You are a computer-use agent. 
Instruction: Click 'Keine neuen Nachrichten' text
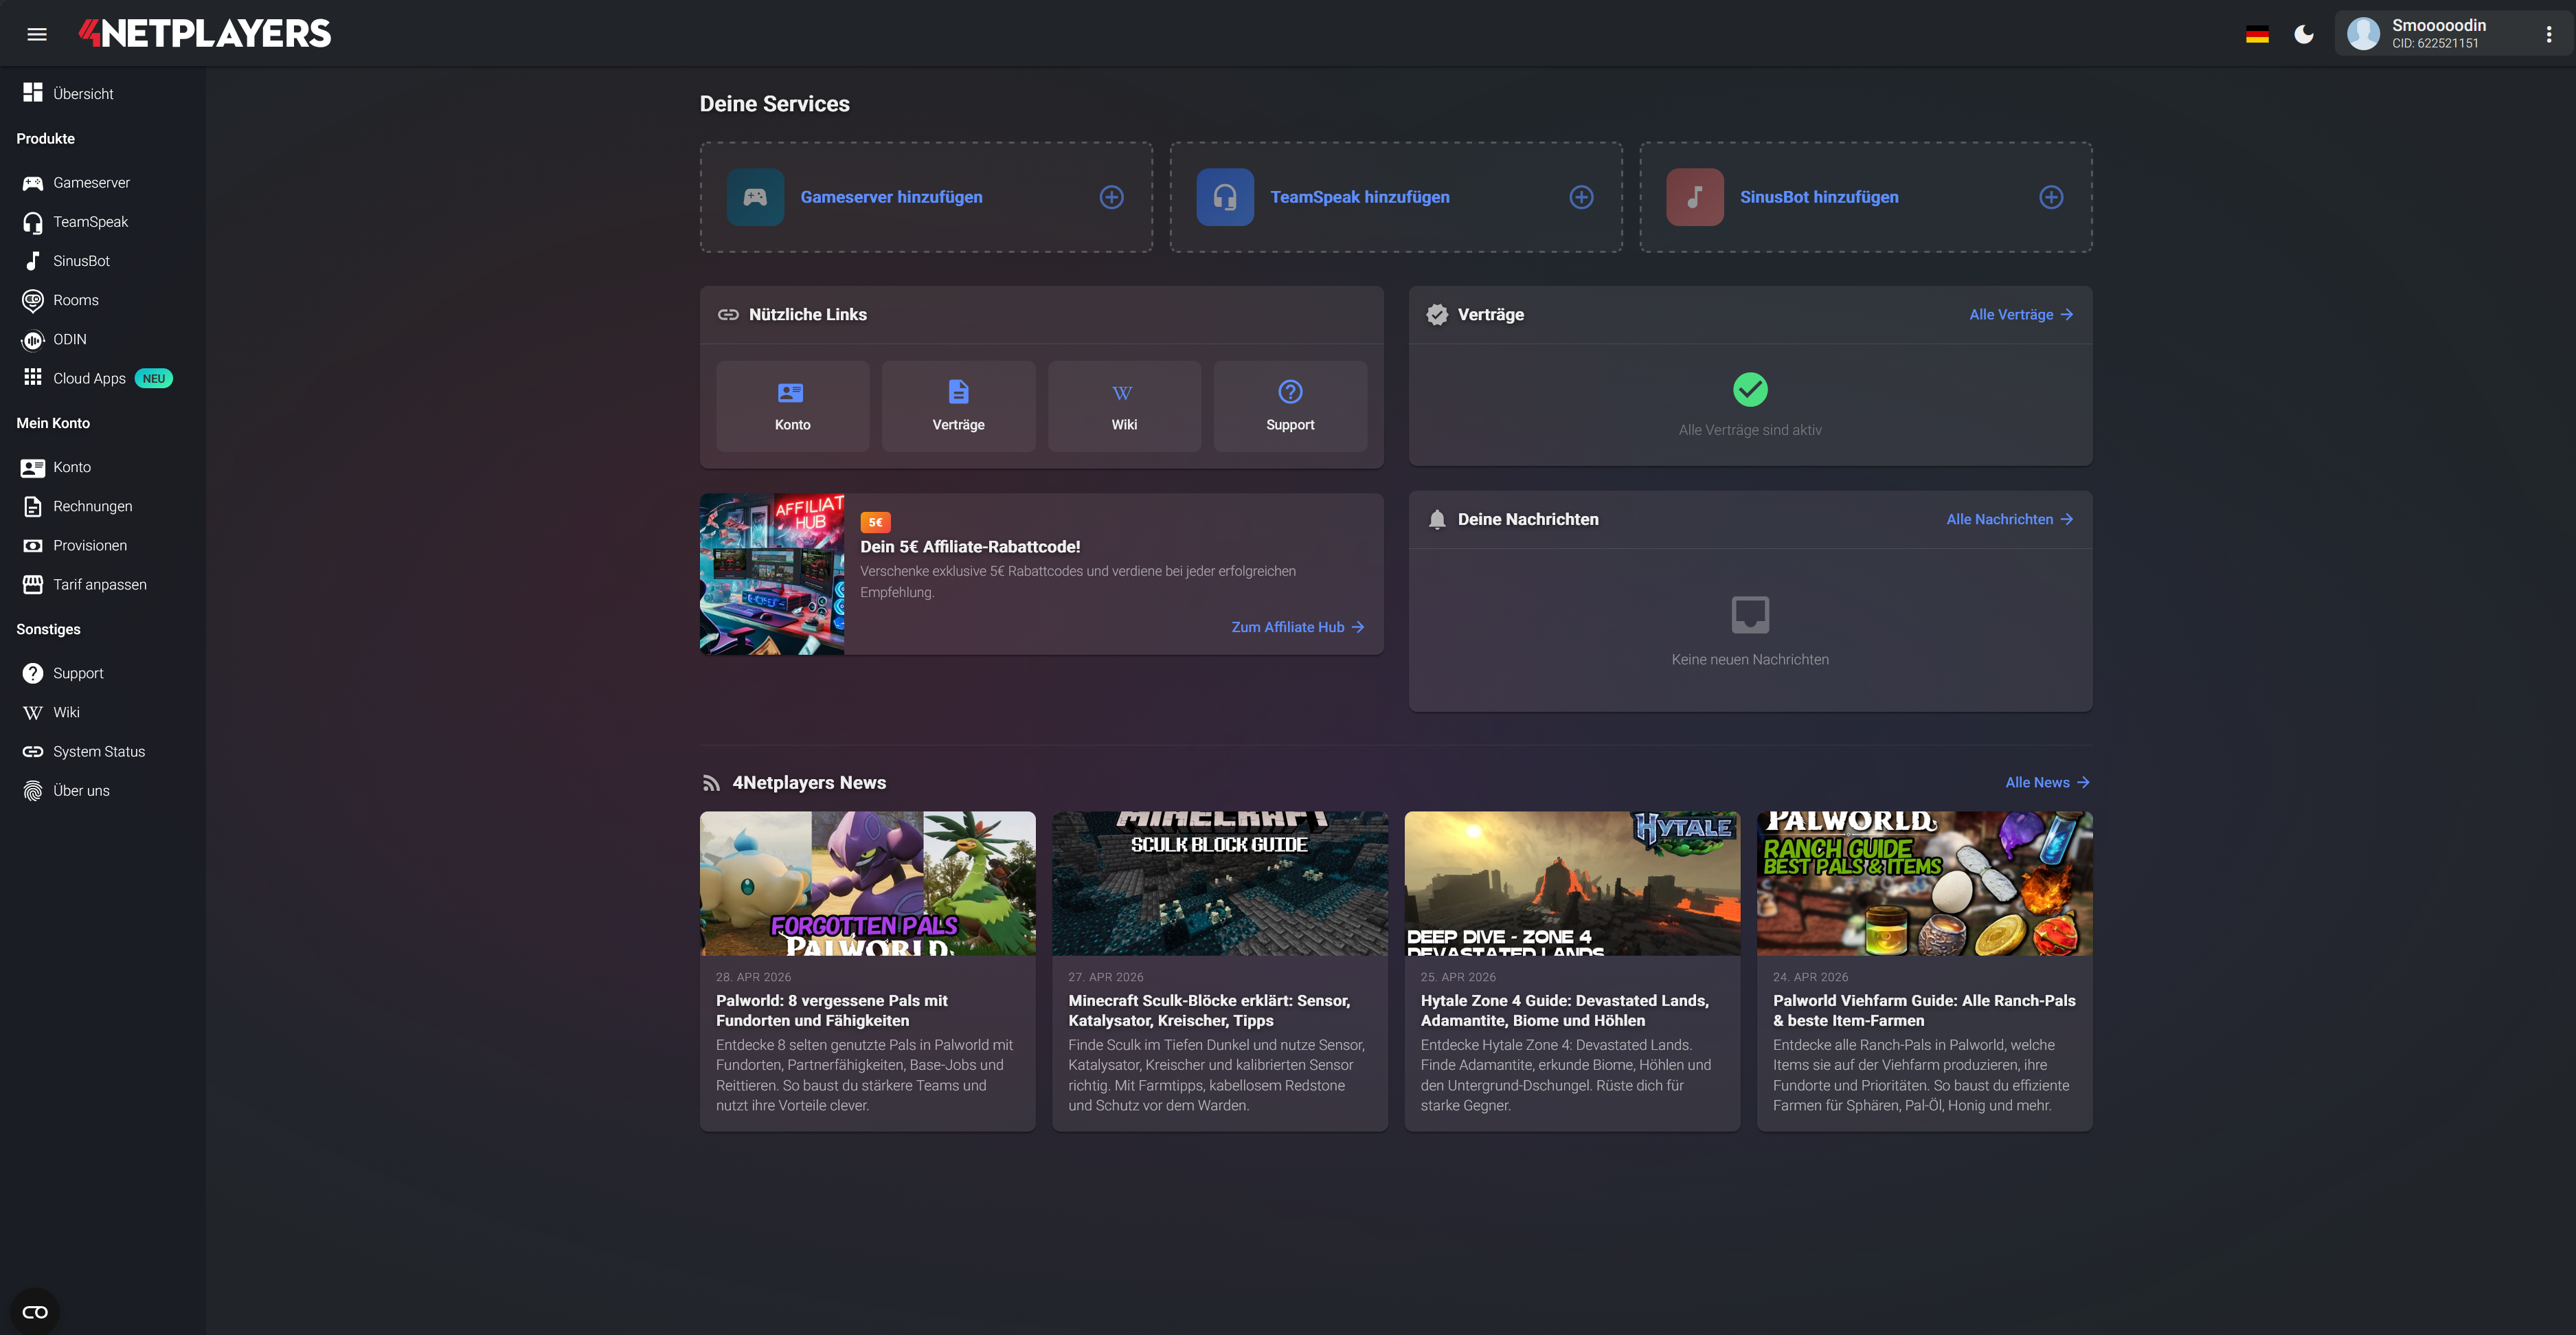(x=1750, y=659)
